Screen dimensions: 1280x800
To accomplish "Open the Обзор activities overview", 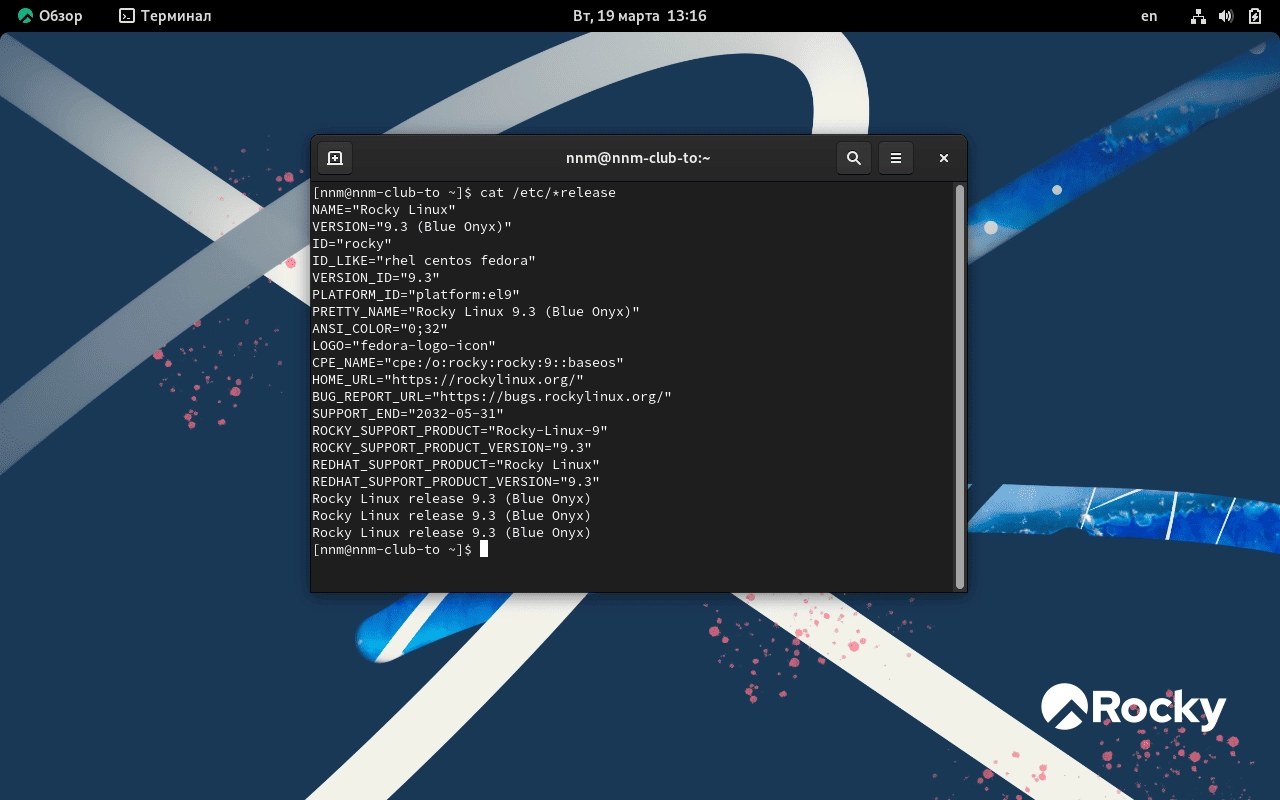I will (x=50, y=16).
